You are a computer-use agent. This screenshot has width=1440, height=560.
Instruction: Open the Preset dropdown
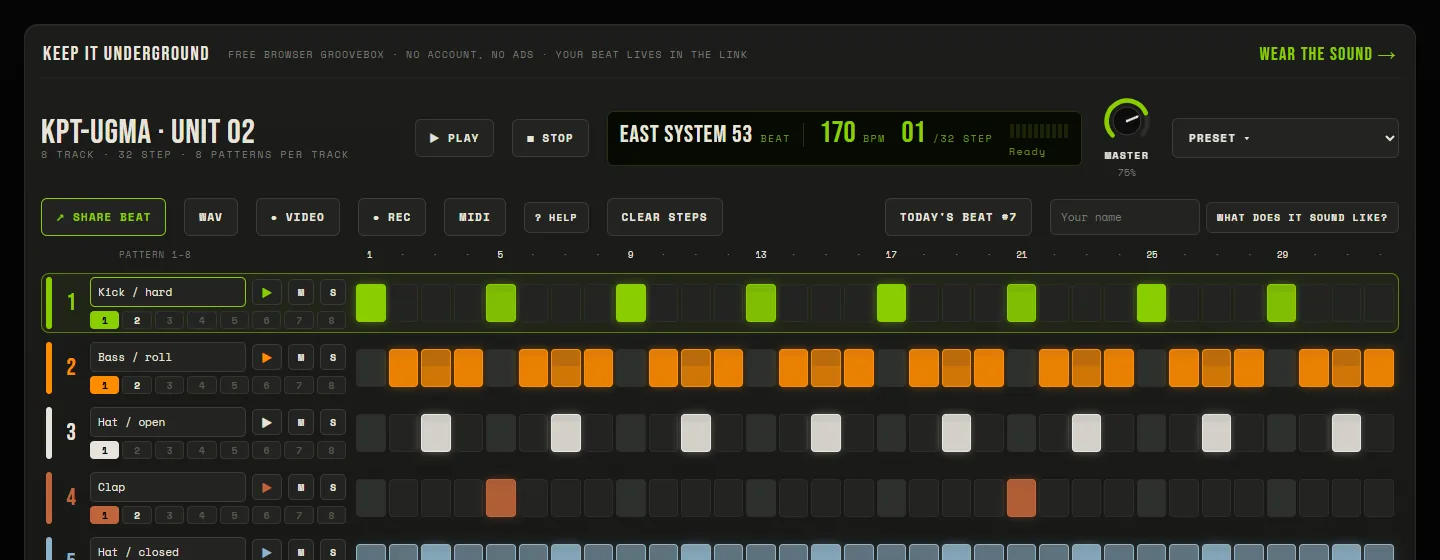pos(1285,138)
